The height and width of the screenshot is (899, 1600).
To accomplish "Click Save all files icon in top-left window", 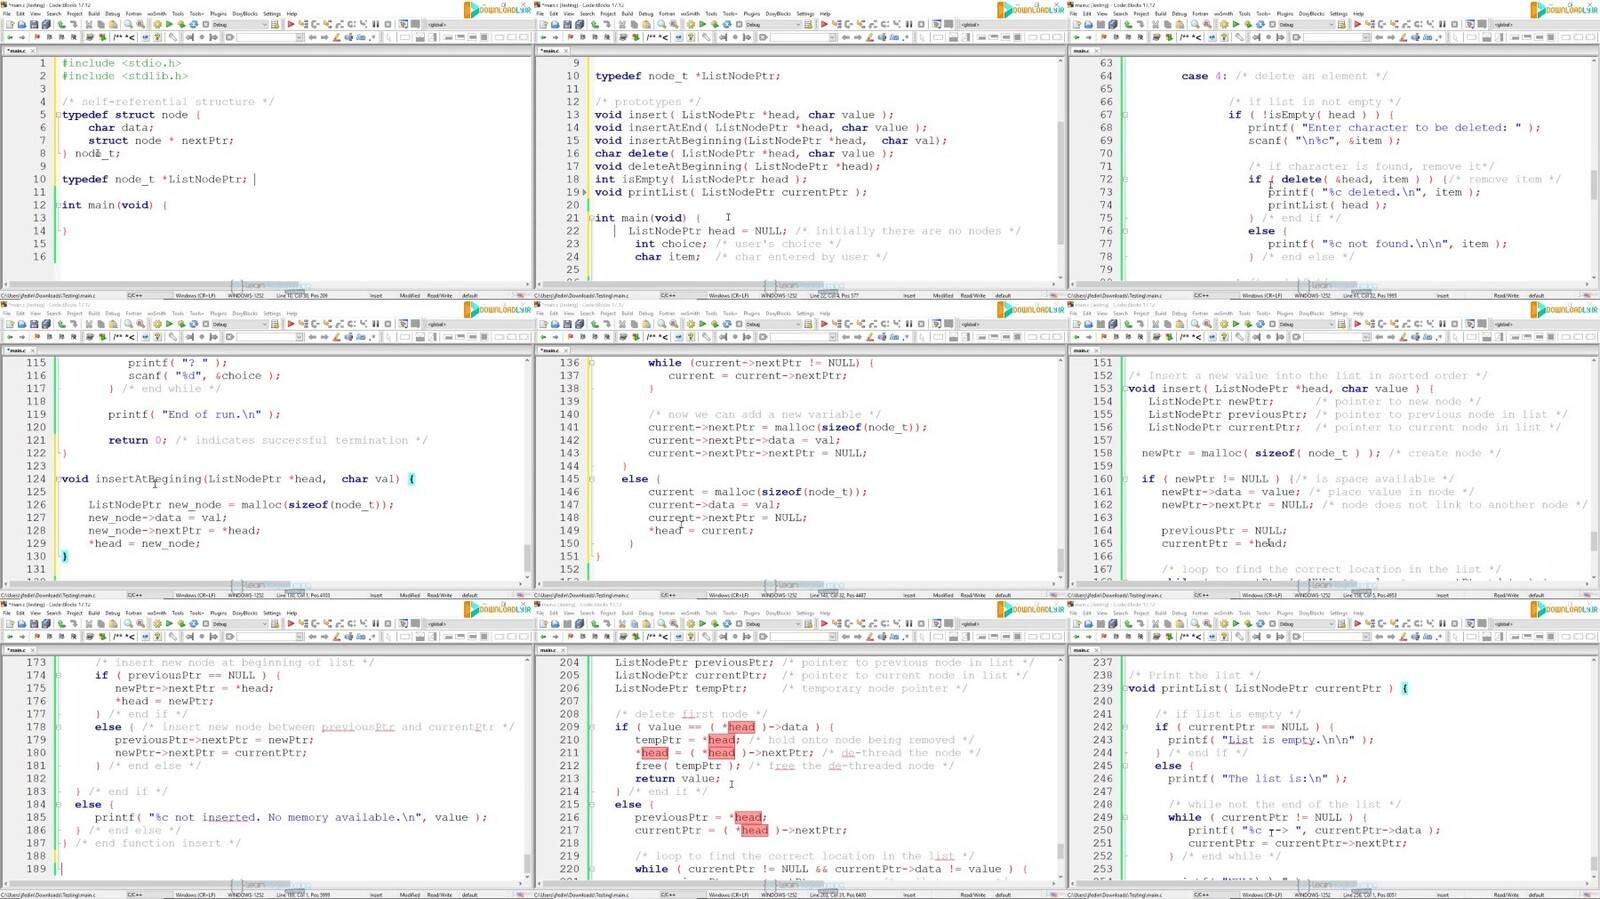I will tap(46, 24).
